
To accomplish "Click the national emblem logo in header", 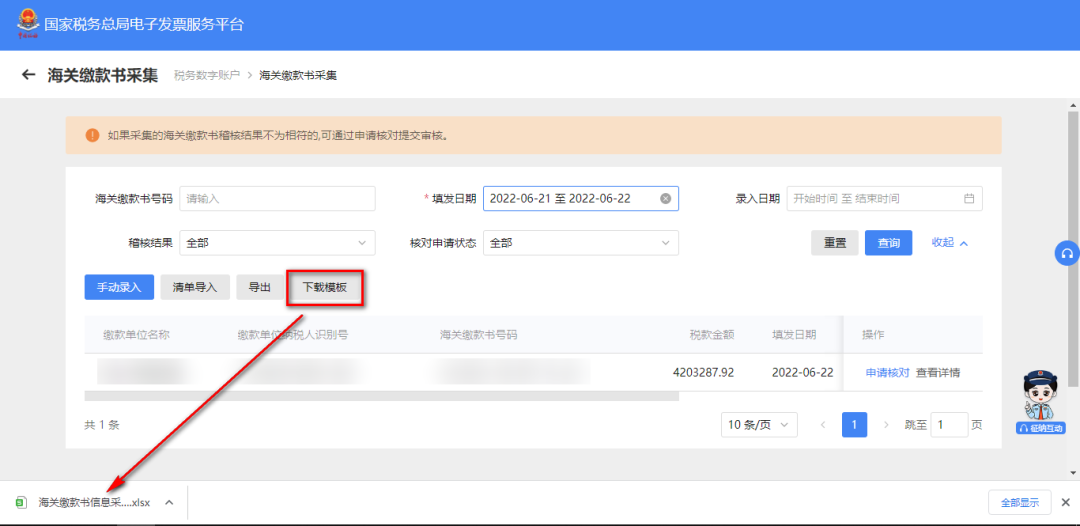I will click(28, 24).
